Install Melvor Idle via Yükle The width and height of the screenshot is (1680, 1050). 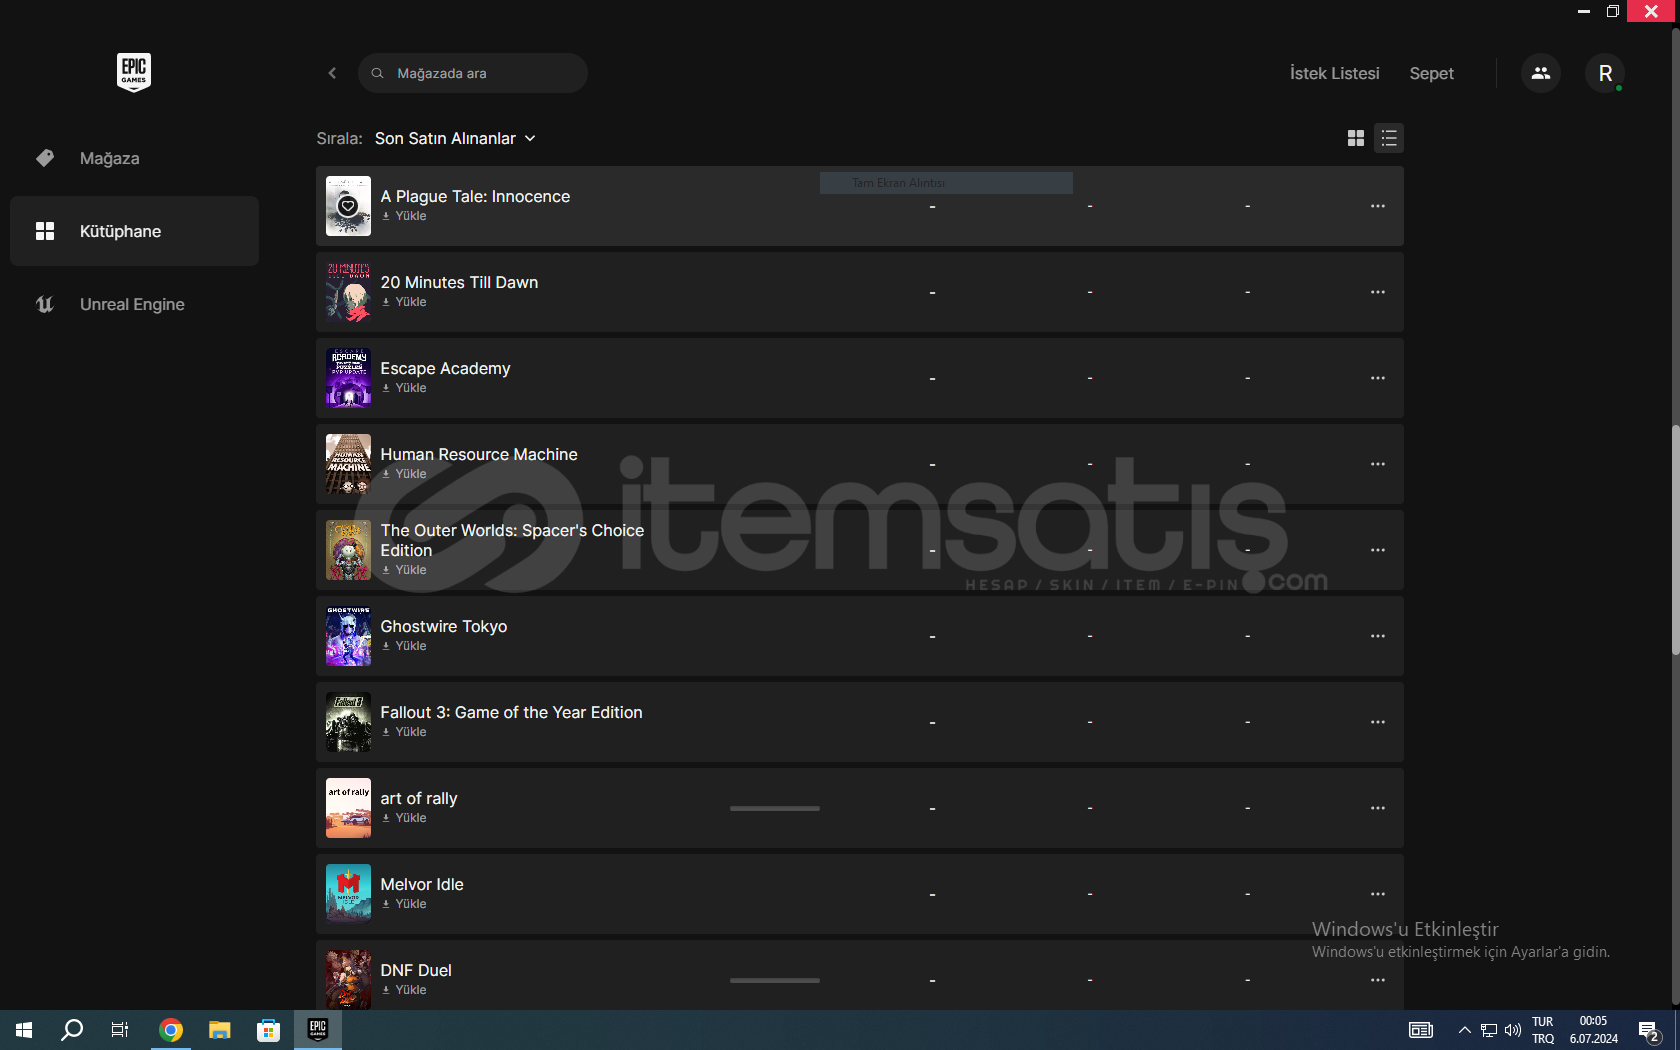[x=404, y=904]
